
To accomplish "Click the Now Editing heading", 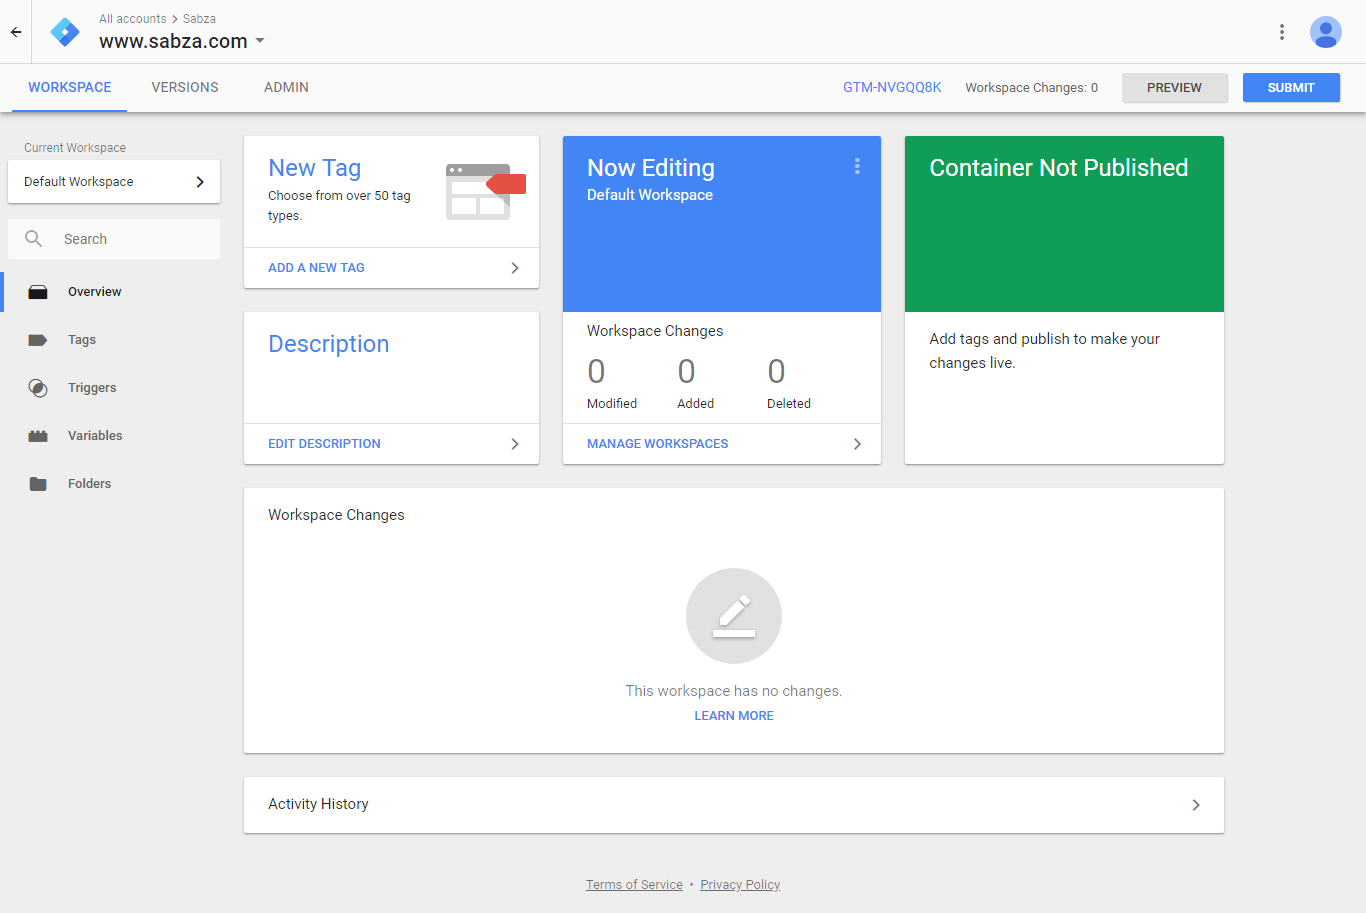I will point(651,168).
